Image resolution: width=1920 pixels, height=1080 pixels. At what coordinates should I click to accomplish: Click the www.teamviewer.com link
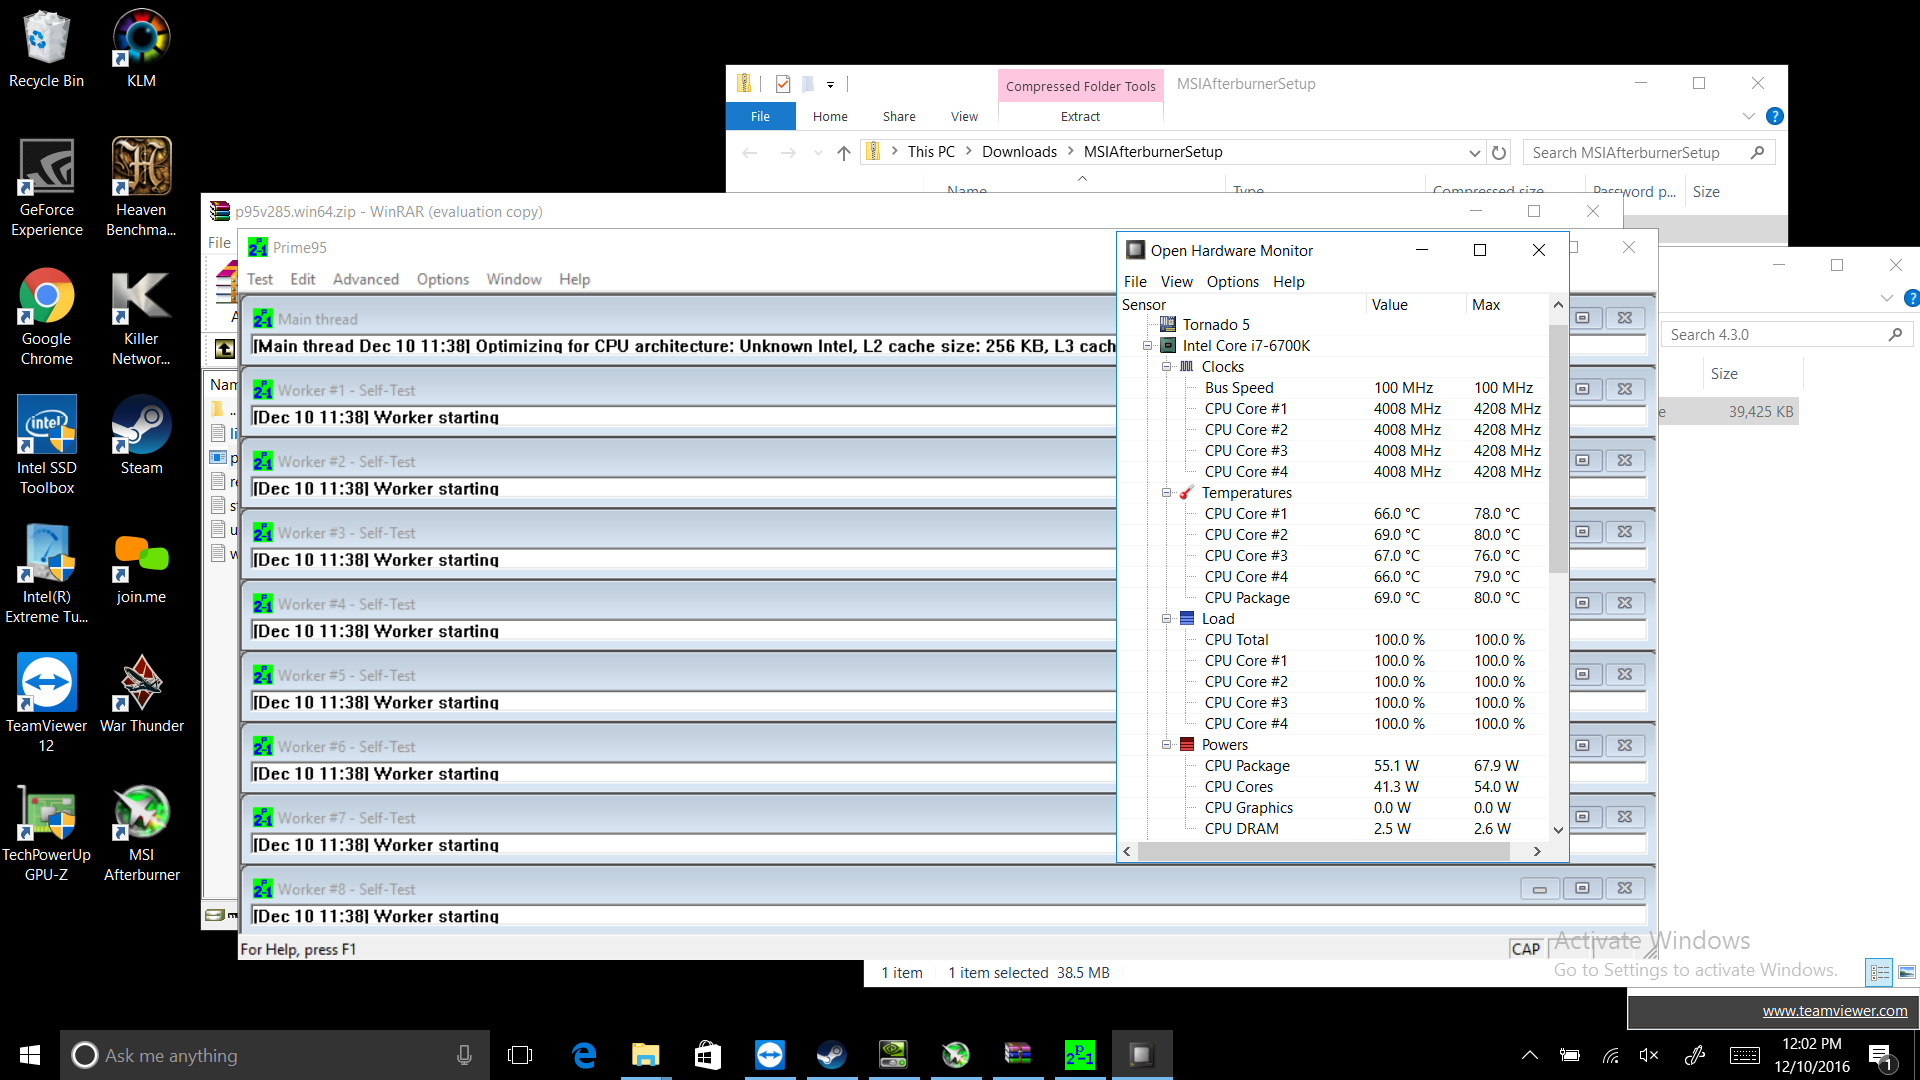1835,1011
